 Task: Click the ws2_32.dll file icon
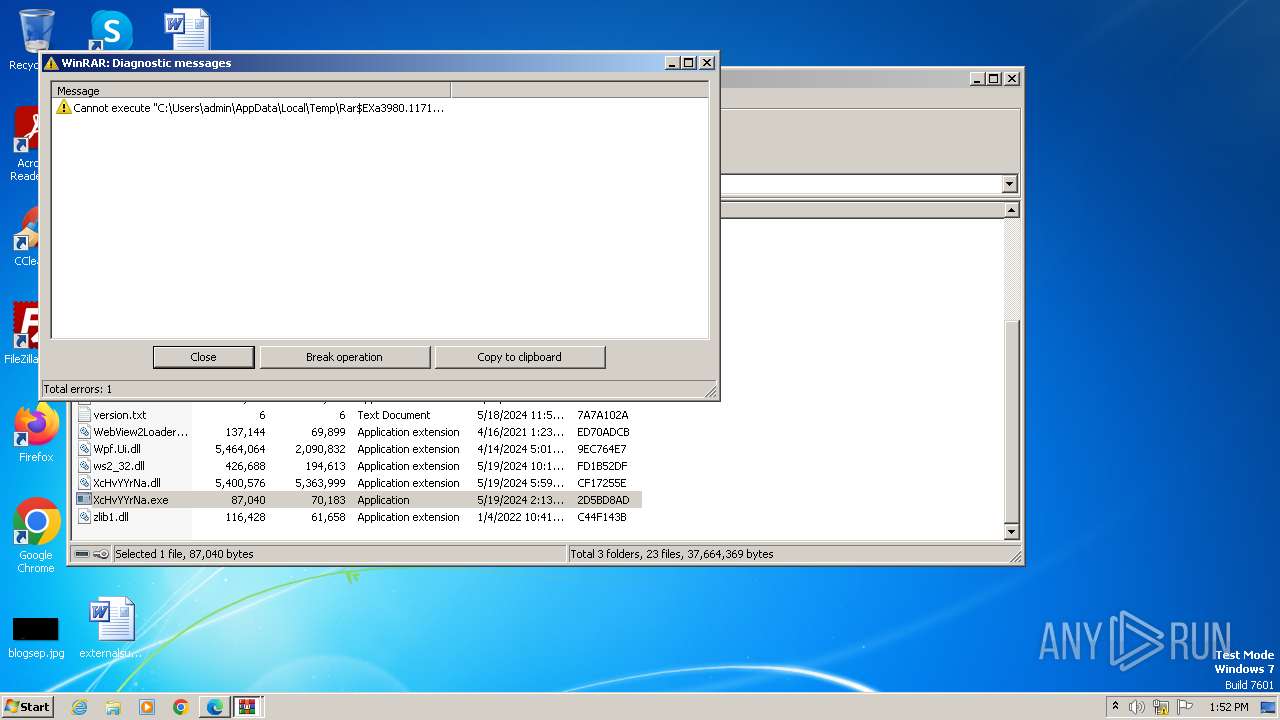pos(84,466)
